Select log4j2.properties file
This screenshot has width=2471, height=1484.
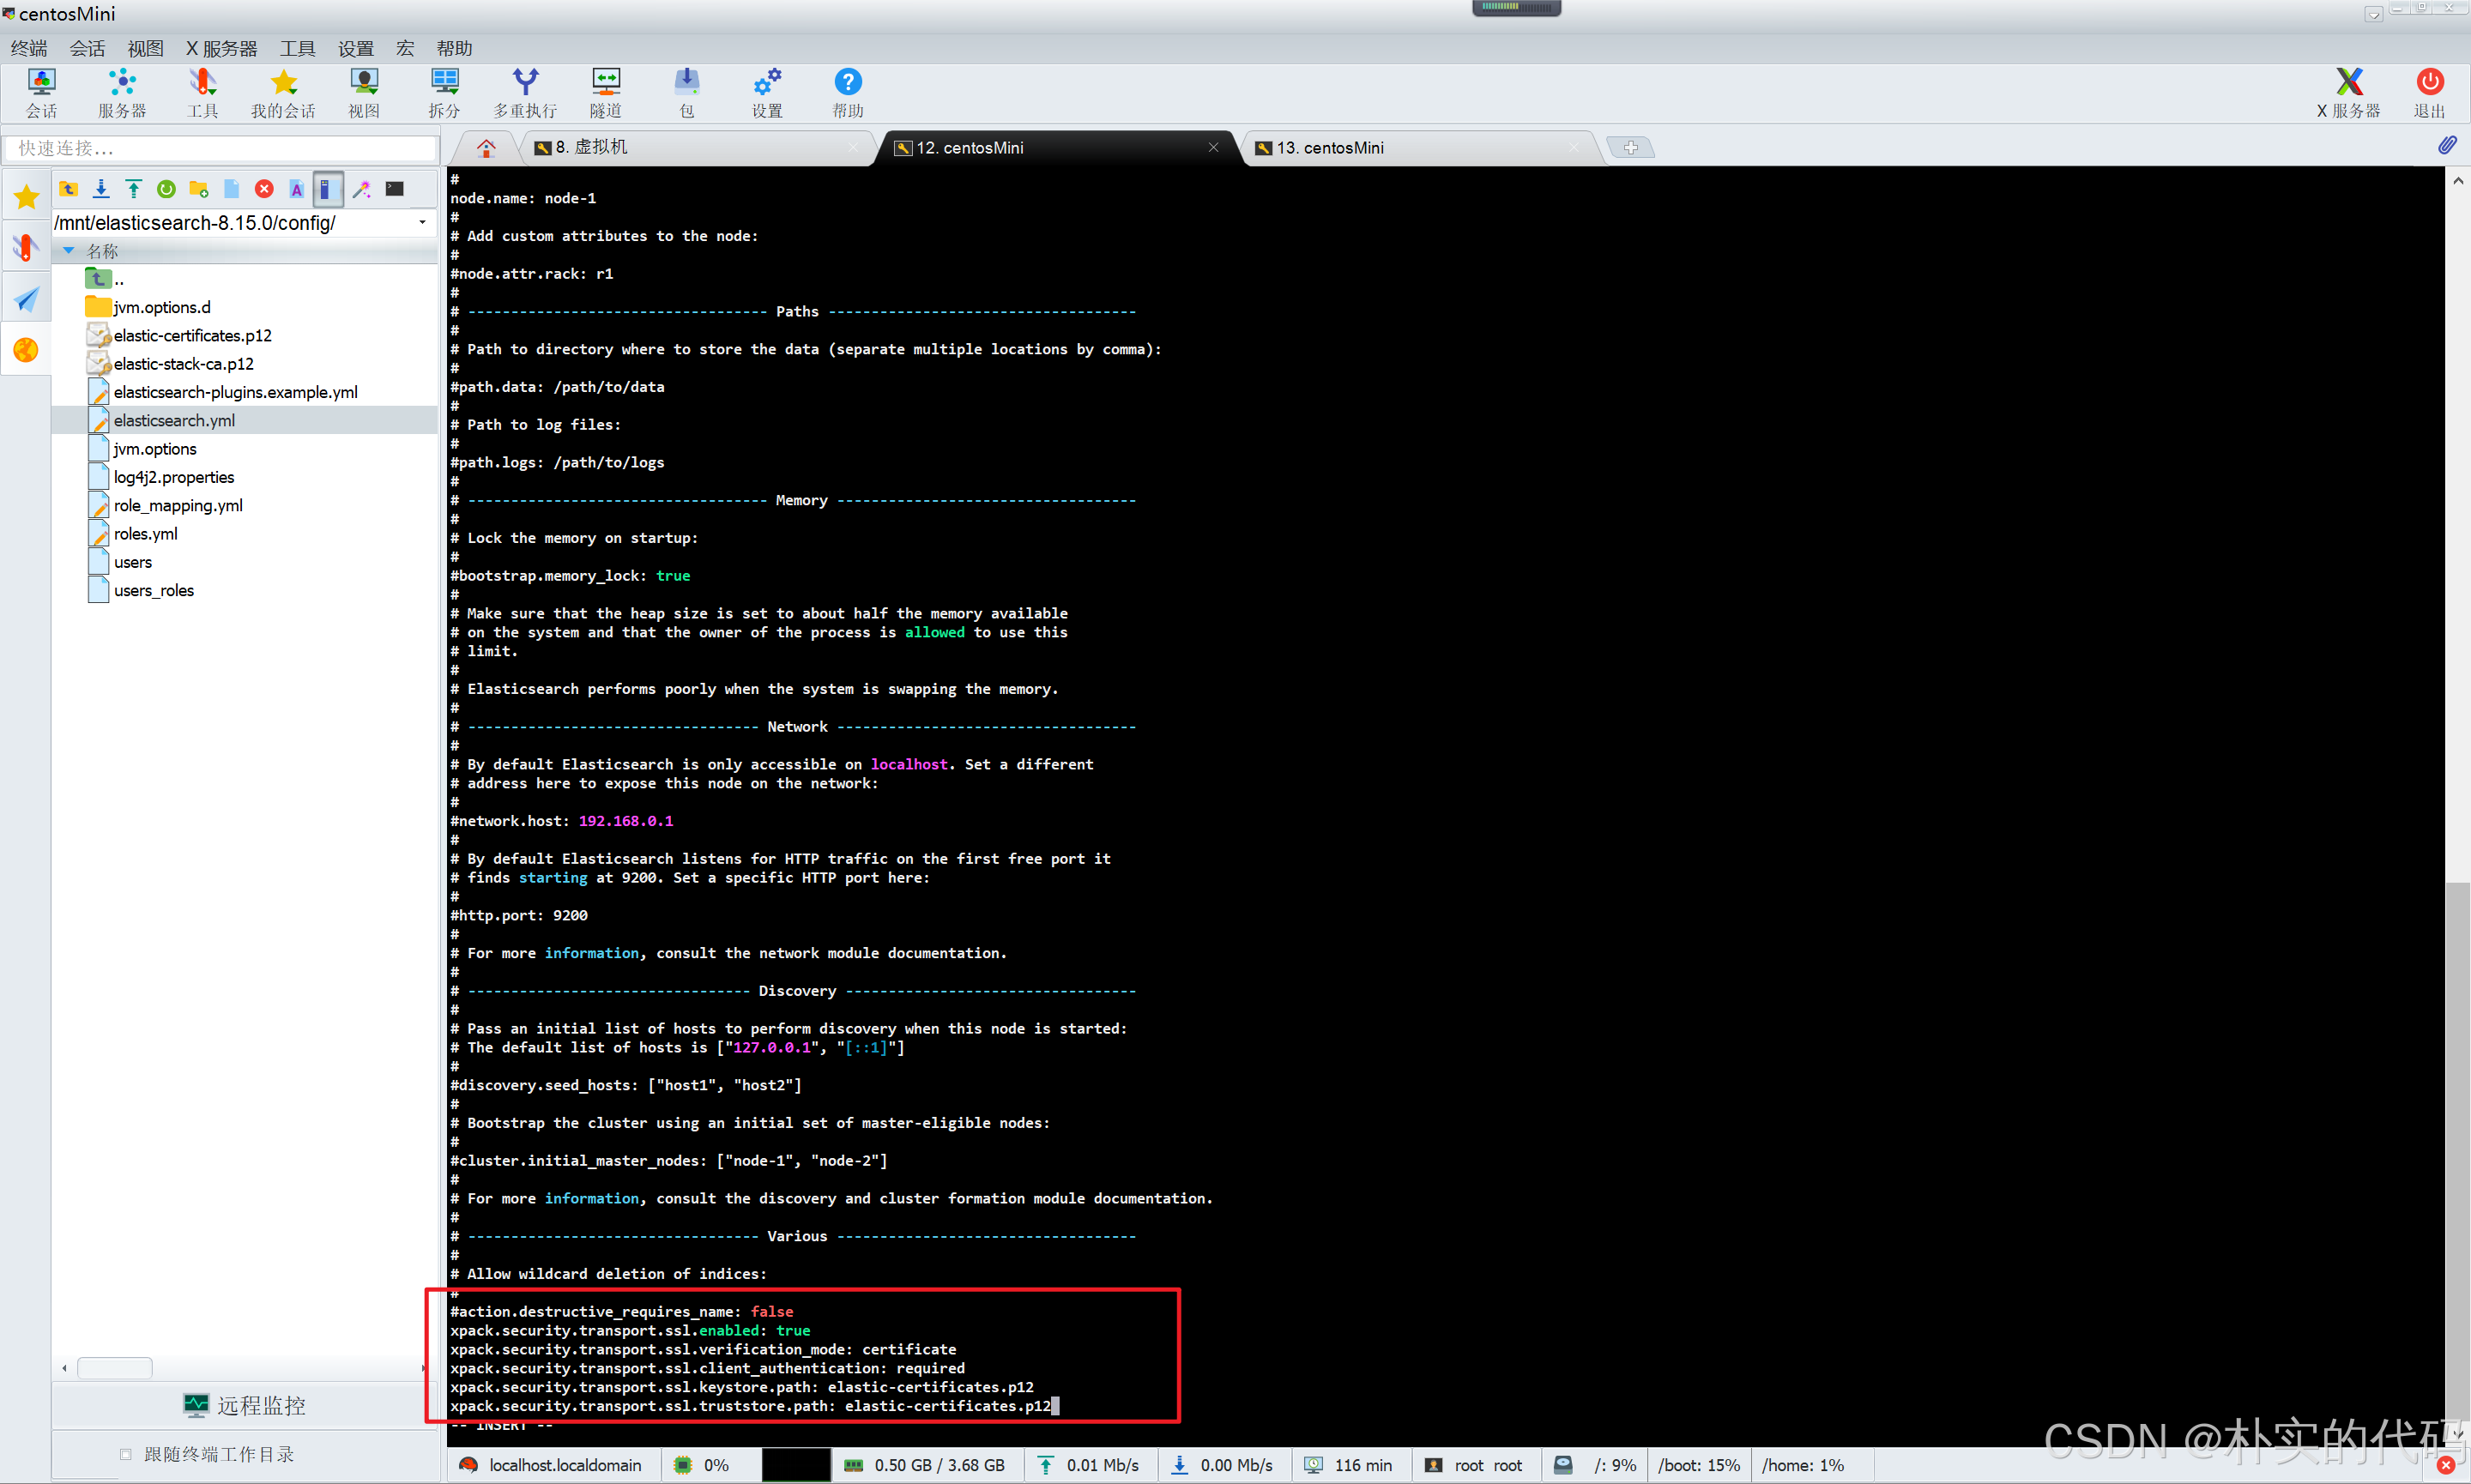[x=173, y=477]
